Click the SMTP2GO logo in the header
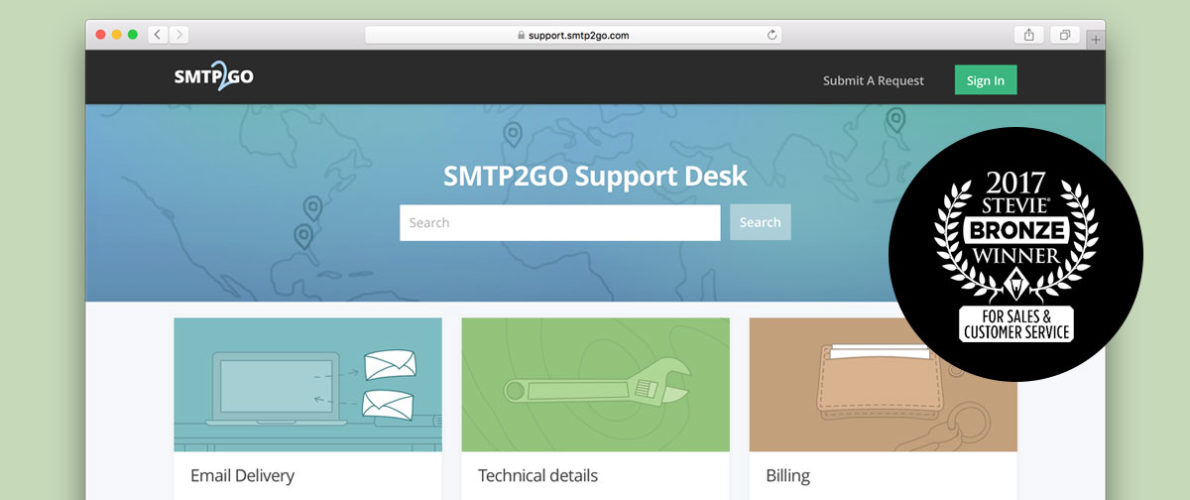 click(x=214, y=77)
